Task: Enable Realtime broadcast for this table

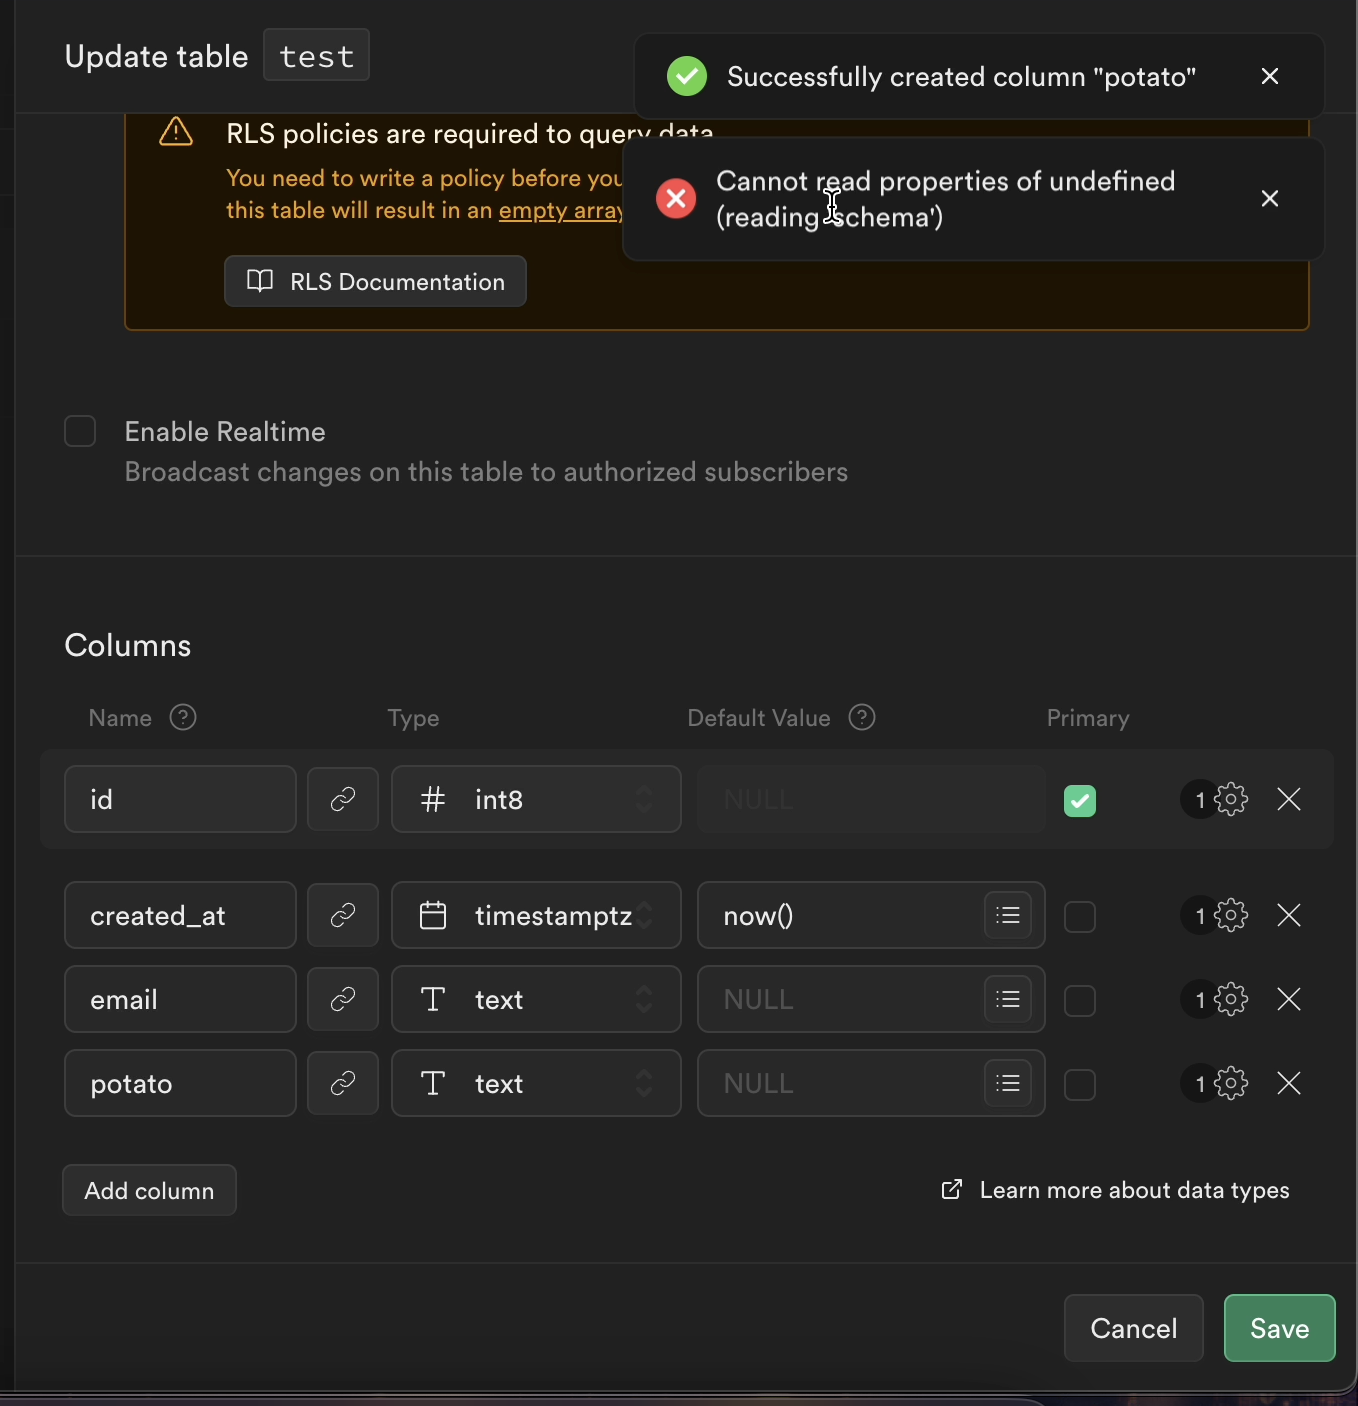Action: tap(80, 431)
